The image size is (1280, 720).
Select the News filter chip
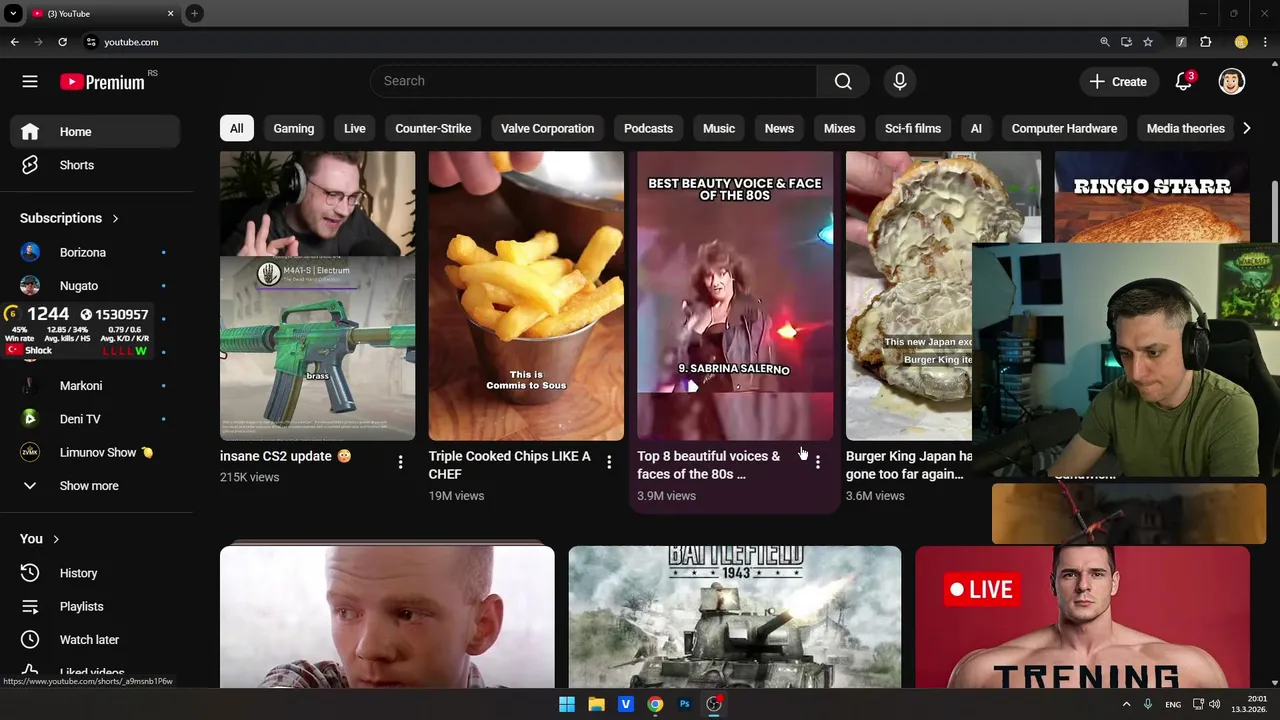coord(779,128)
